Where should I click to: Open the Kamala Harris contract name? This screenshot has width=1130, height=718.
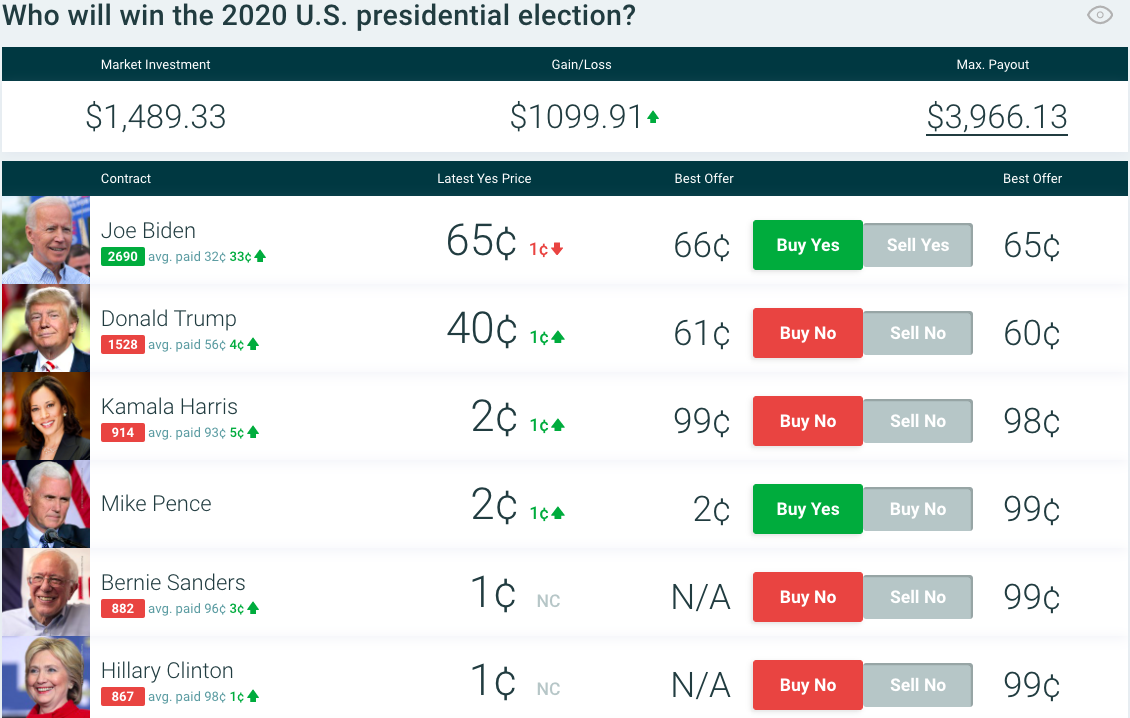coord(169,407)
